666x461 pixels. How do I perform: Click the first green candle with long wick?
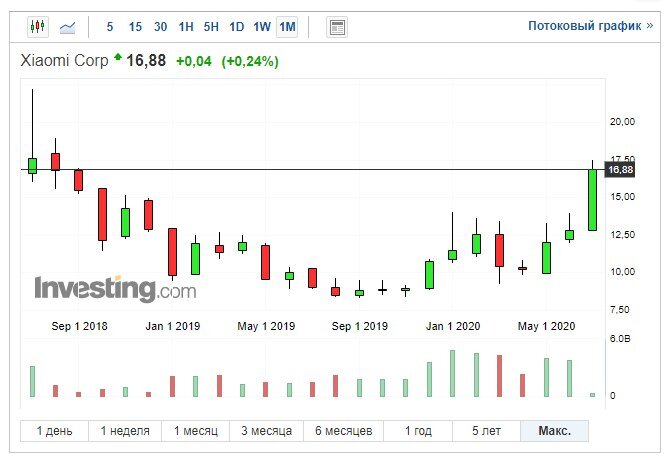tap(32, 166)
